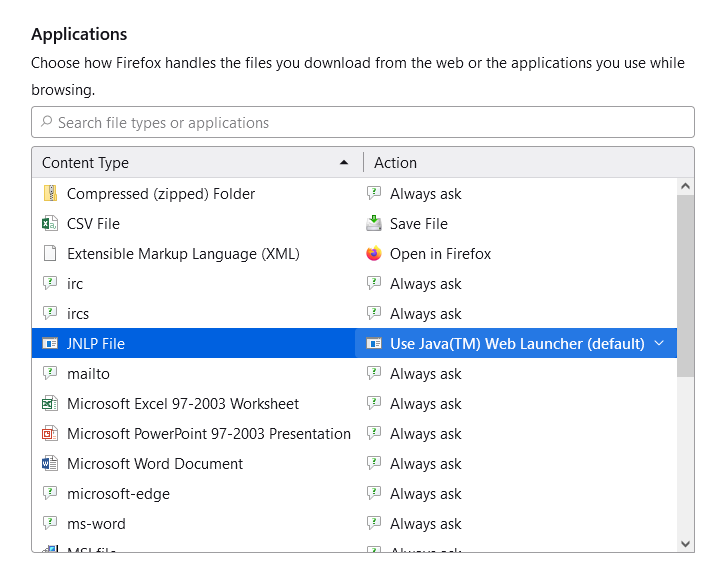The height and width of the screenshot is (568, 715).
Task: Select the Microsoft Word Document row
Action: point(354,464)
